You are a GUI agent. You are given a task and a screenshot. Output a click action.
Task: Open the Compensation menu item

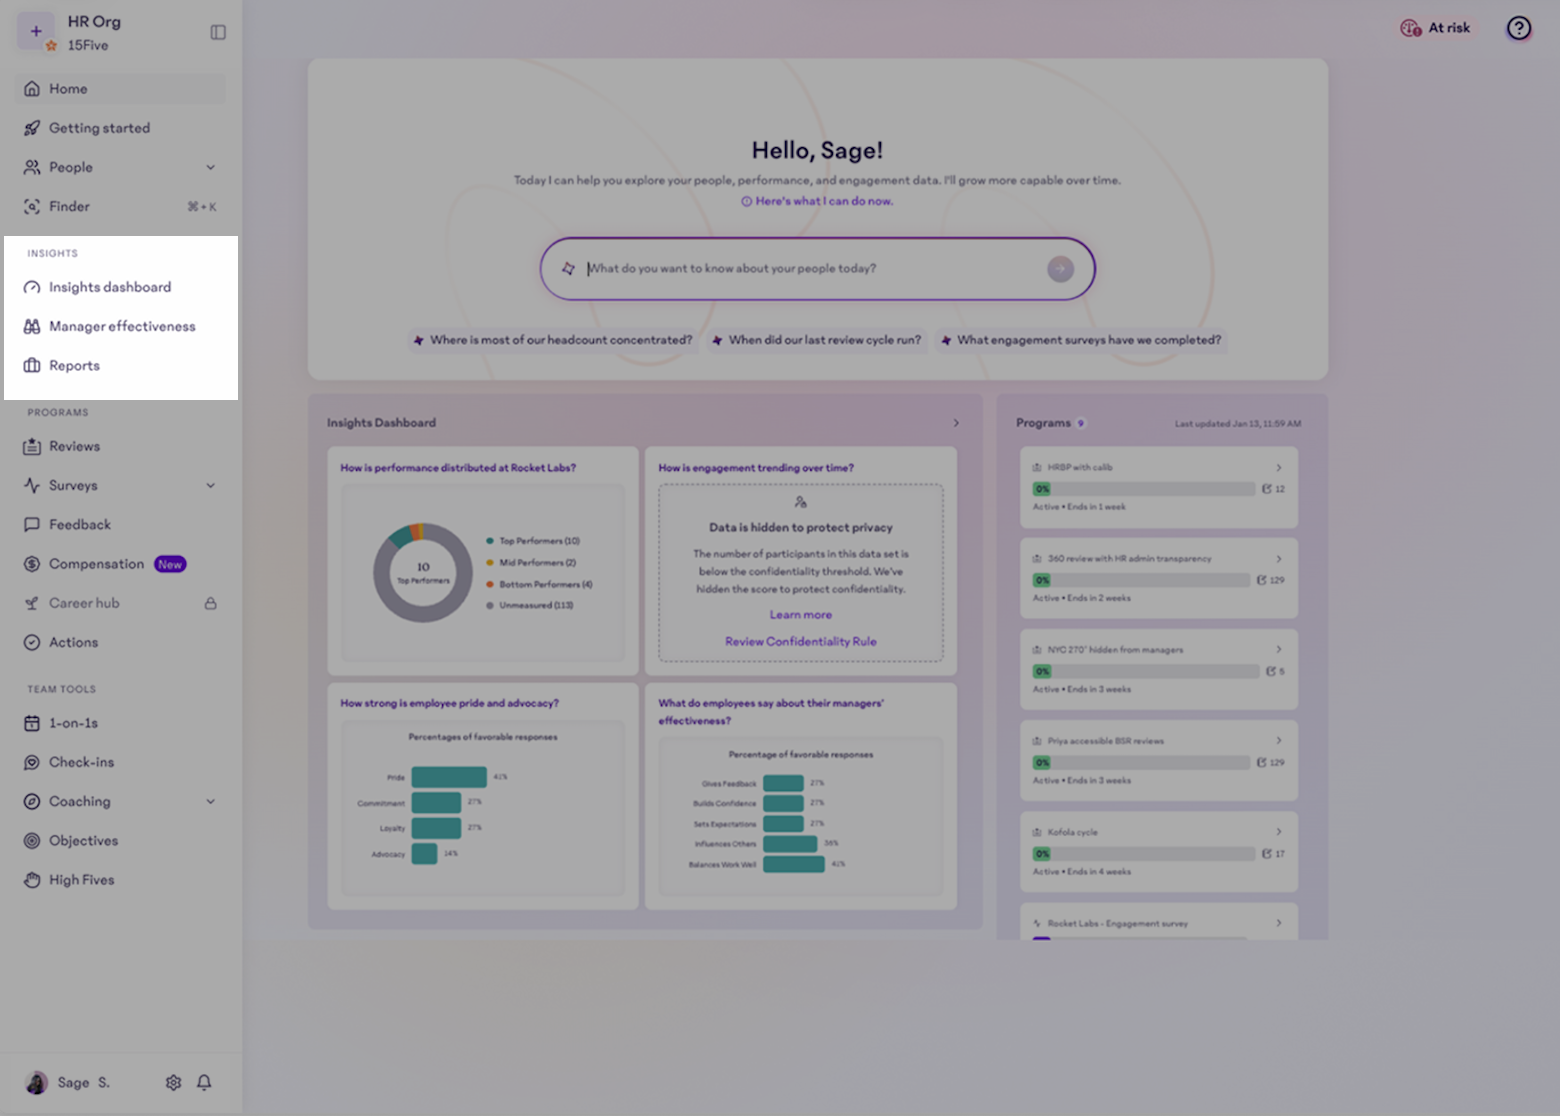click(x=96, y=564)
